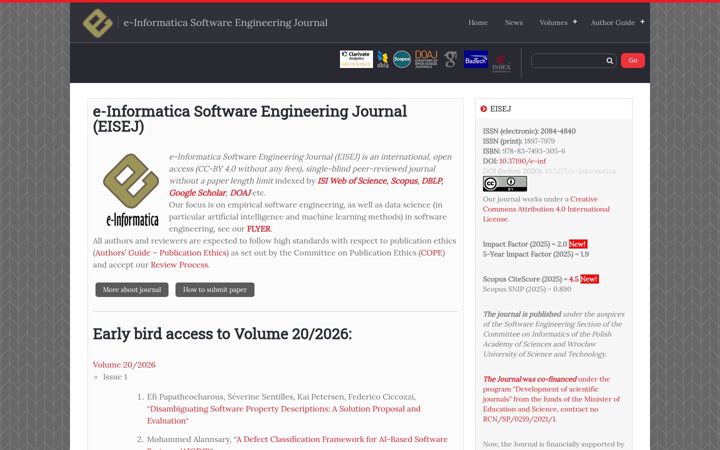Click the red arrow icon beside EISEJ heading
Image resolution: width=720 pixels, height=450 pixels.
(x=484, y=109)
